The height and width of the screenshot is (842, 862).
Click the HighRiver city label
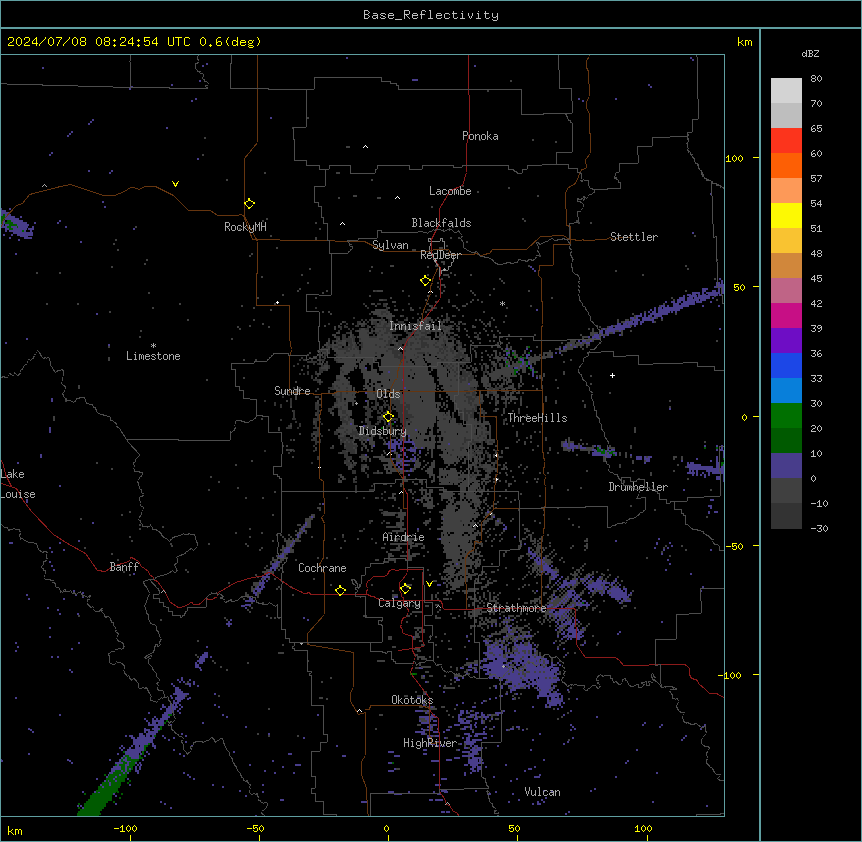click(430, 743)
